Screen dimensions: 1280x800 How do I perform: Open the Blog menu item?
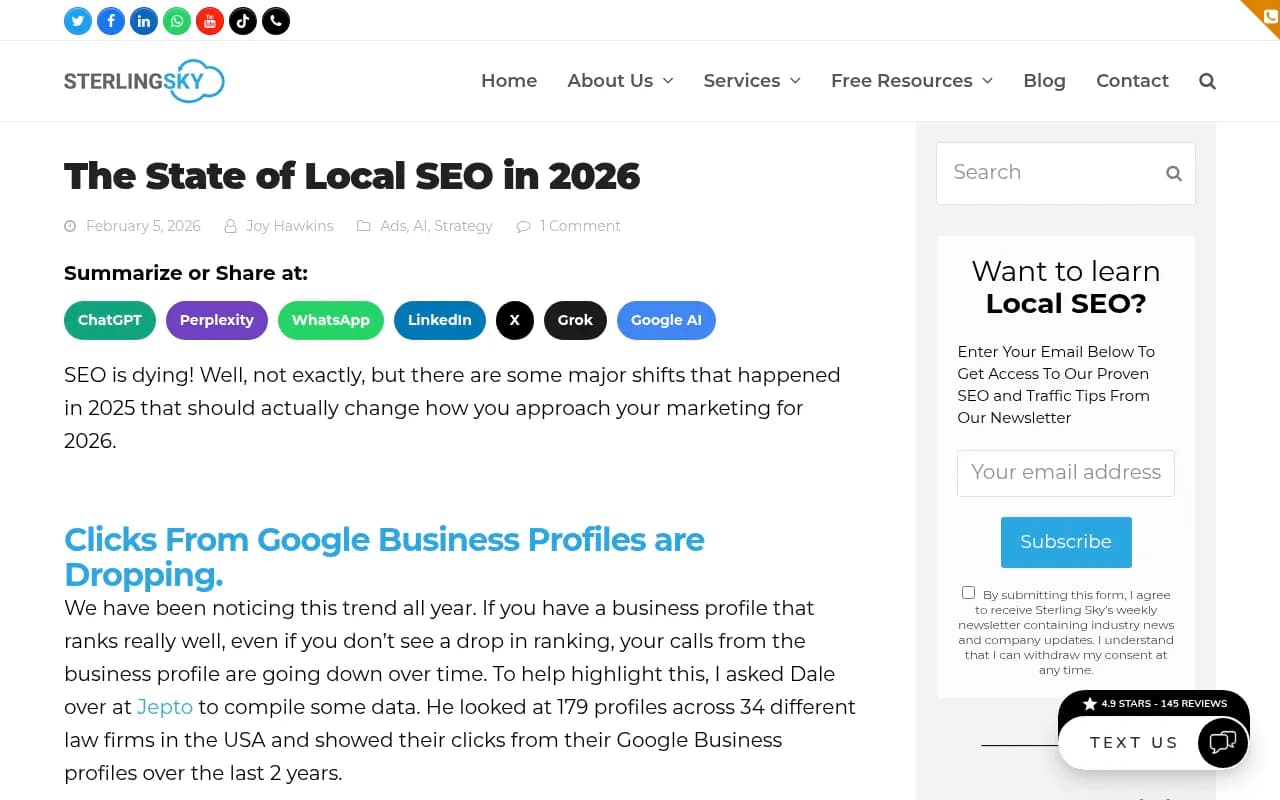1044,81
